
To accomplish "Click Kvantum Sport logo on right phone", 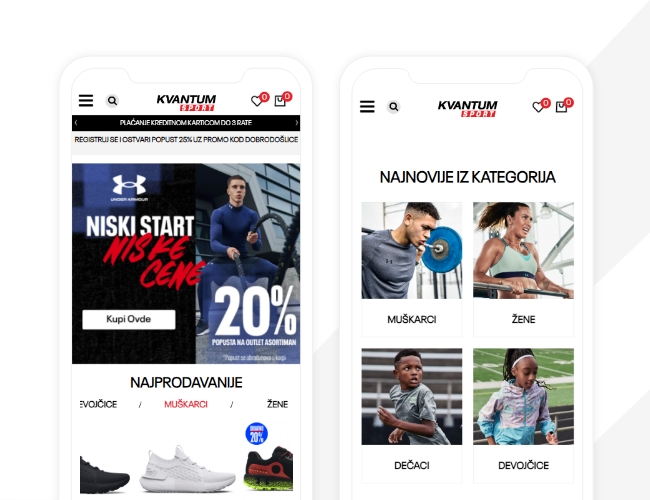I will point(468,108).
